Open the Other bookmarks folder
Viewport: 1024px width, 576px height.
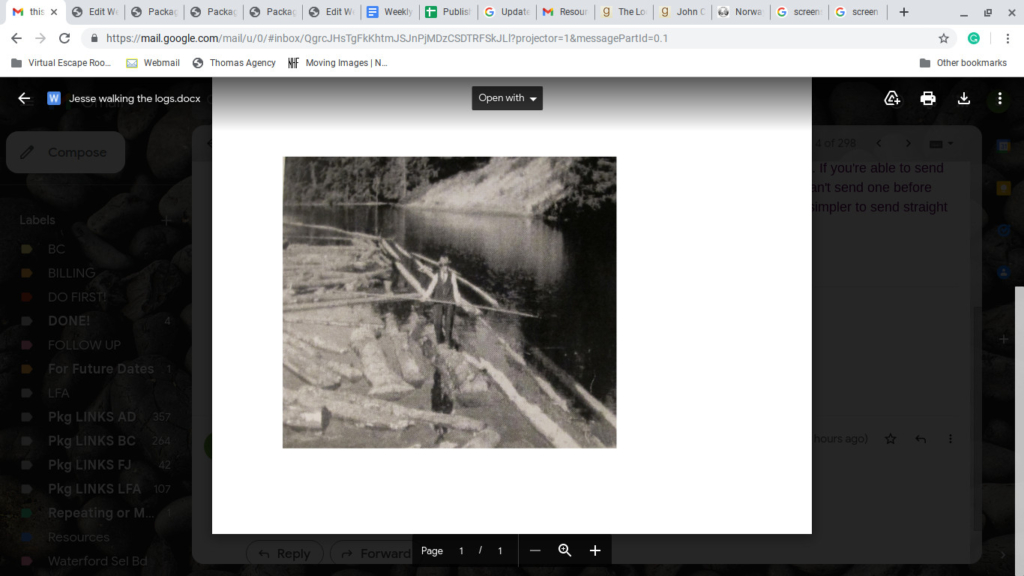pos(963,62)
